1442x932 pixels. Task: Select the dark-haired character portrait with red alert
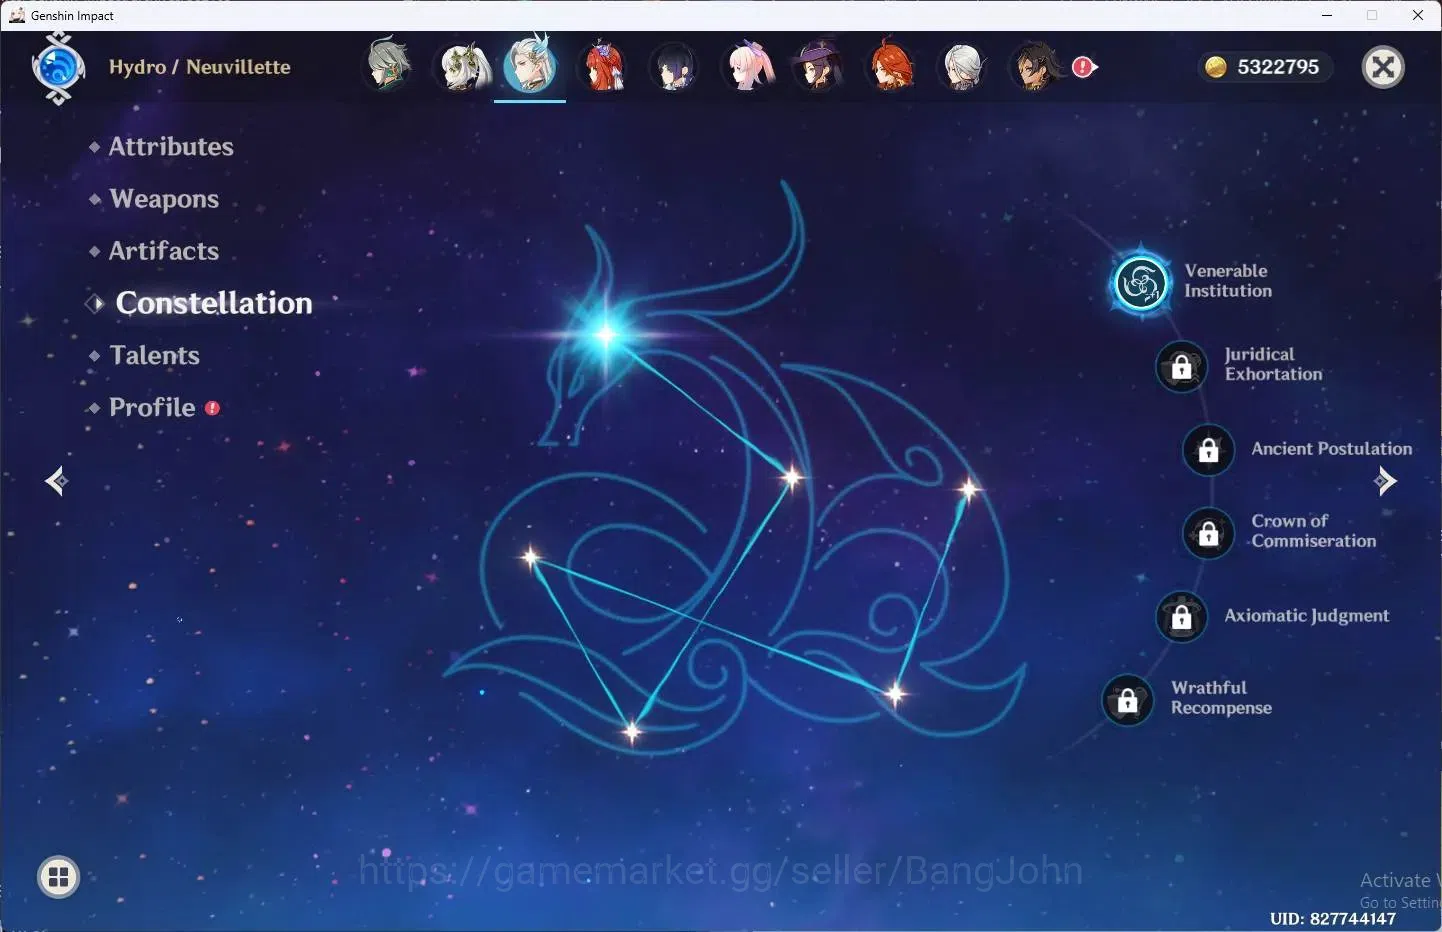point(1036,67)
